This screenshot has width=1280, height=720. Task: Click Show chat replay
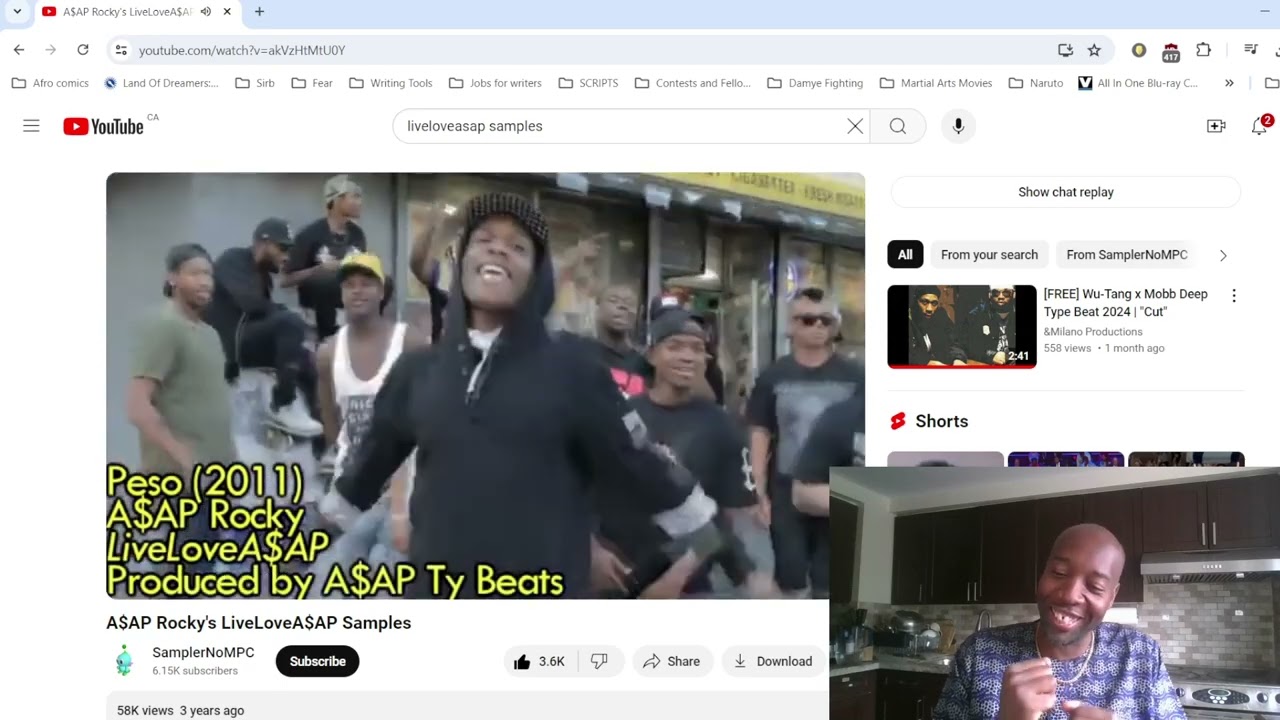point(1065,192)
